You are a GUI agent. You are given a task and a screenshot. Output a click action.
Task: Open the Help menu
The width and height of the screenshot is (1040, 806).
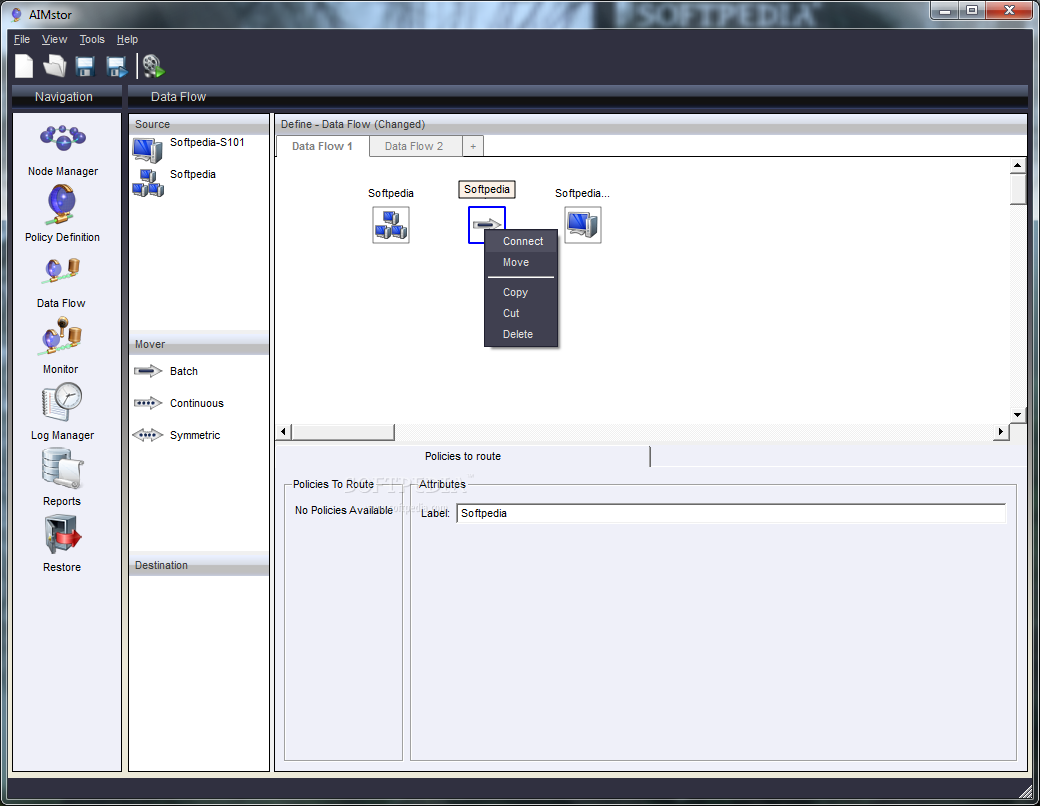tap(127, 39)
